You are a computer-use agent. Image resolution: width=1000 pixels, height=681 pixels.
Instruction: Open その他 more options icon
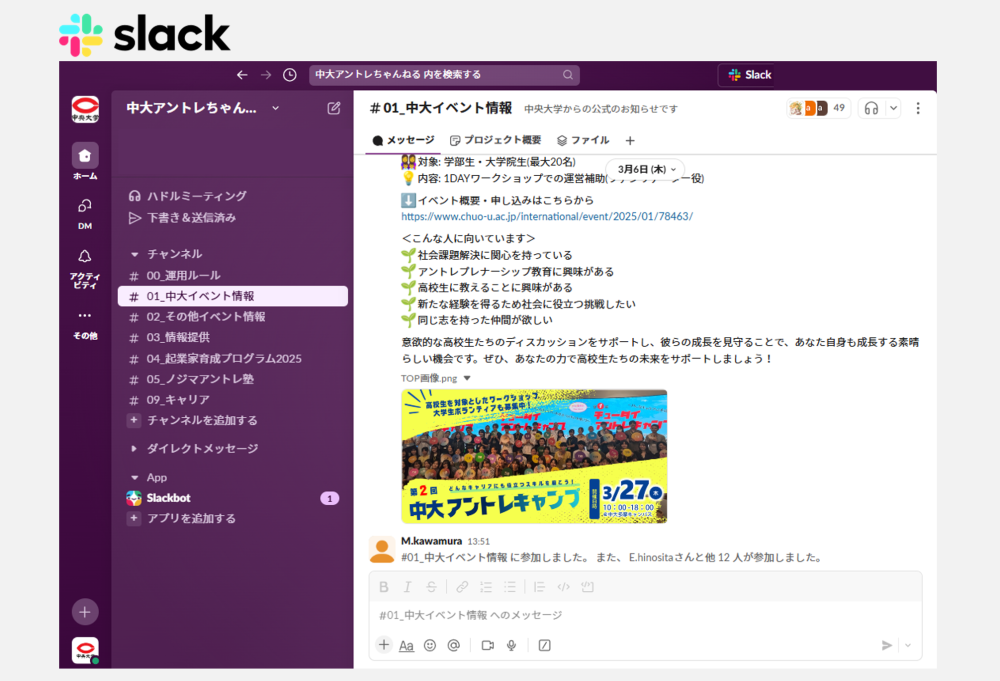tap(85, 315)
